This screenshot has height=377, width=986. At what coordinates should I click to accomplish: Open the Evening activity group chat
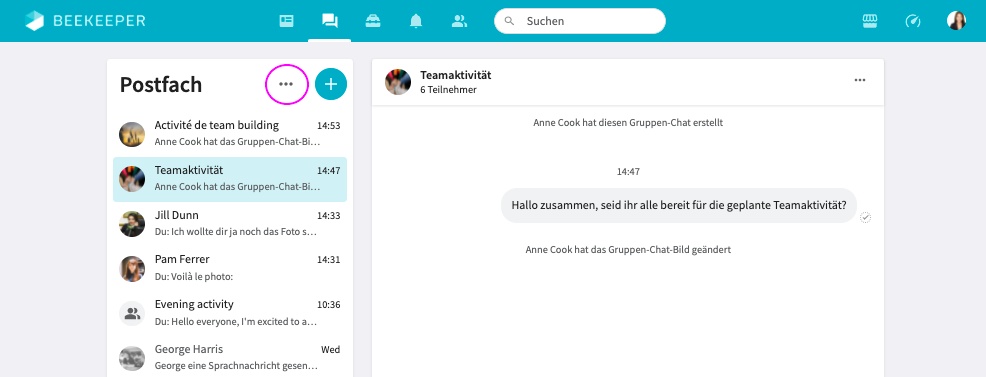click(x=230, y=313)
